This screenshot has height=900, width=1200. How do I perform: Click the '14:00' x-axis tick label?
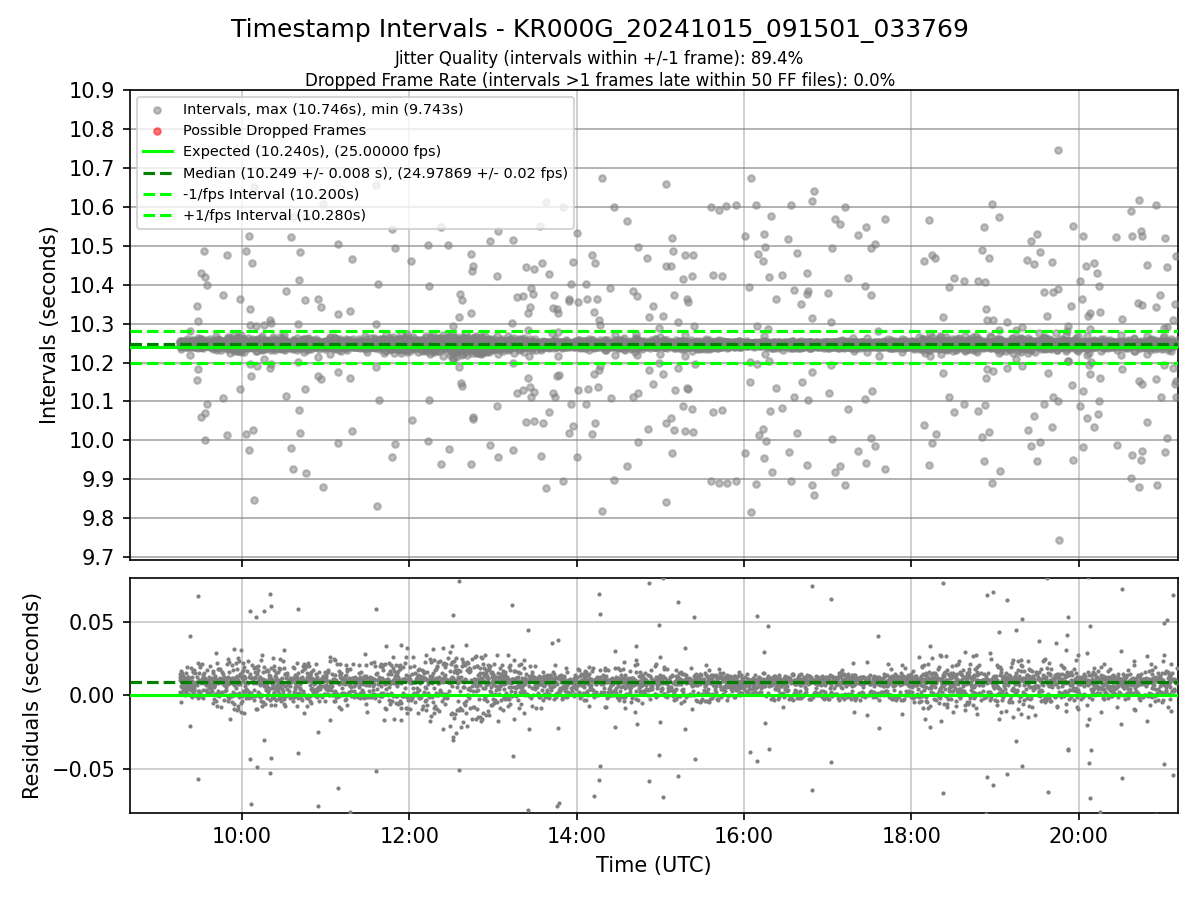pos(576,835)
